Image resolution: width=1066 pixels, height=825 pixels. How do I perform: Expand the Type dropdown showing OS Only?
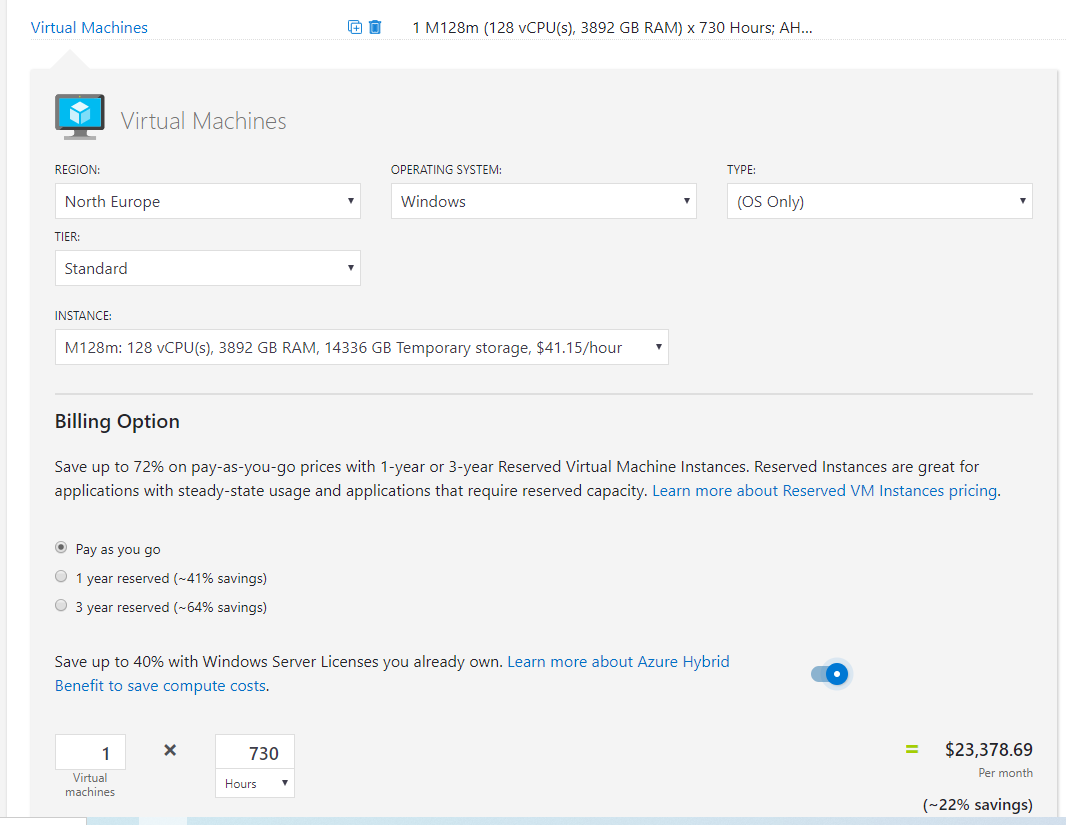tap(879, 201)
